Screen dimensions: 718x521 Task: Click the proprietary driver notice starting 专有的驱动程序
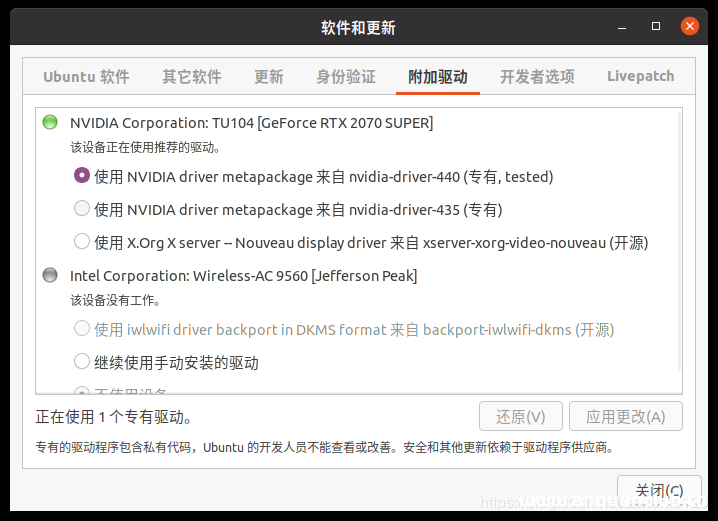[x=326, y=447]
